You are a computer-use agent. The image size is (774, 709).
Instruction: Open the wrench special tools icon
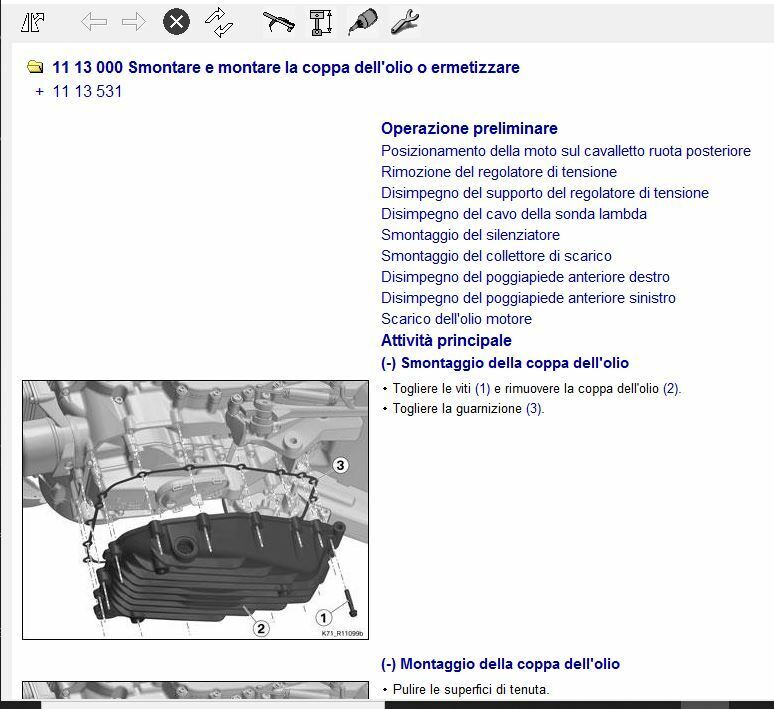pyautogui.click(x=404, y=21)
